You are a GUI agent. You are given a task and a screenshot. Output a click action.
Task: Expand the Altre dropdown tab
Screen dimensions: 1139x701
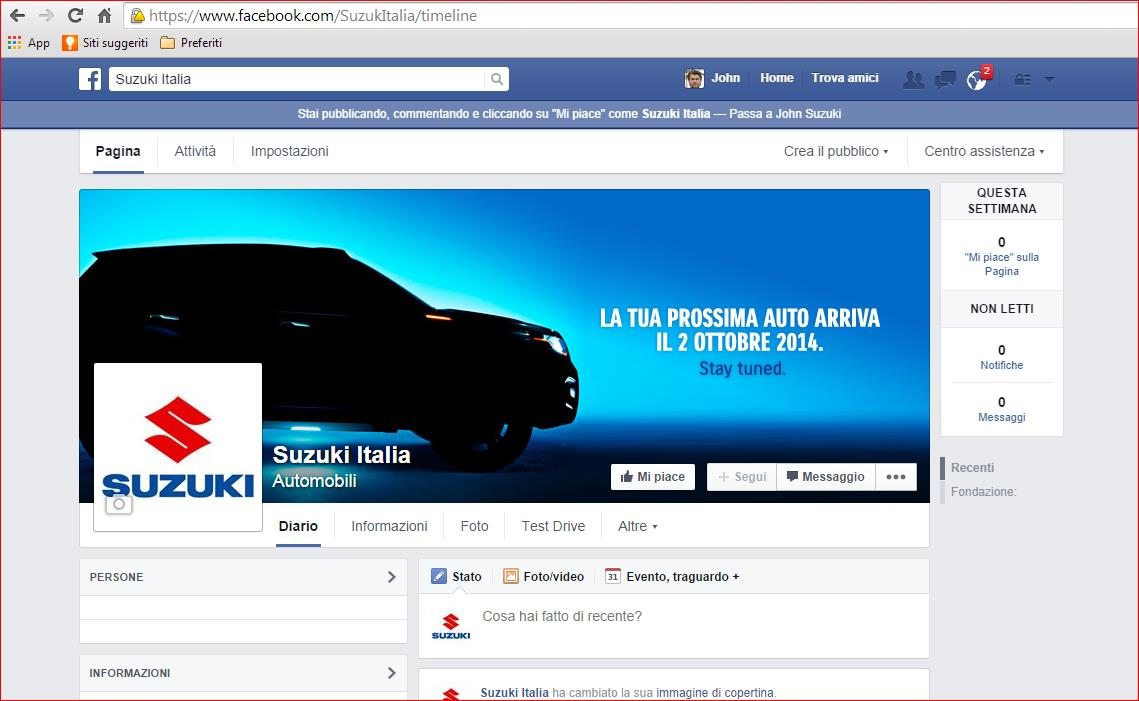637,526
